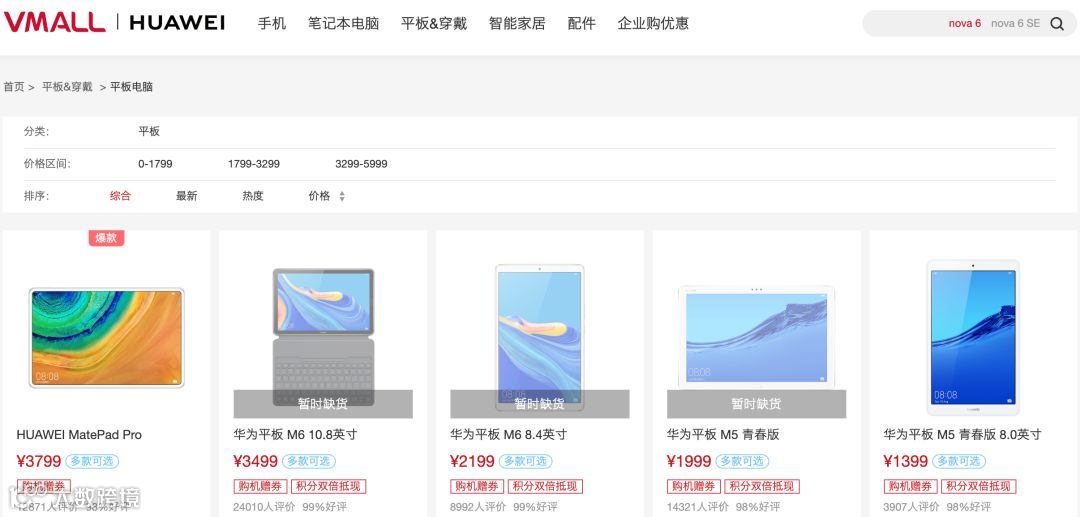The image size is (1080, 517).
Task: Sort products by 最新
Action: tap(187, 196)
